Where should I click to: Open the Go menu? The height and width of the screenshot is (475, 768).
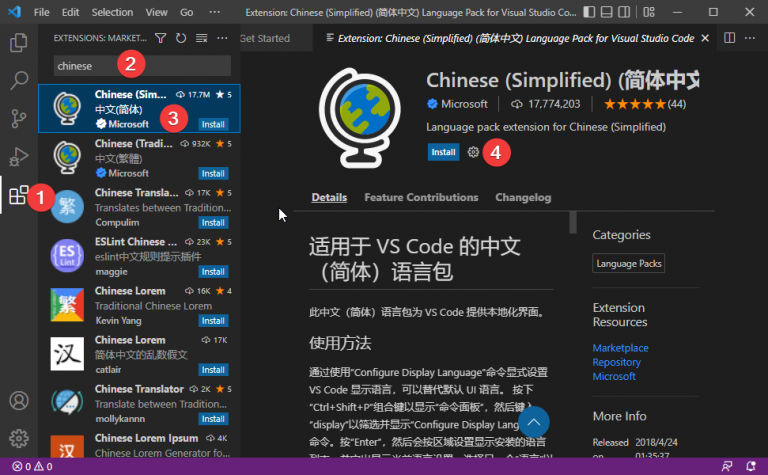[x=187, y=12]
